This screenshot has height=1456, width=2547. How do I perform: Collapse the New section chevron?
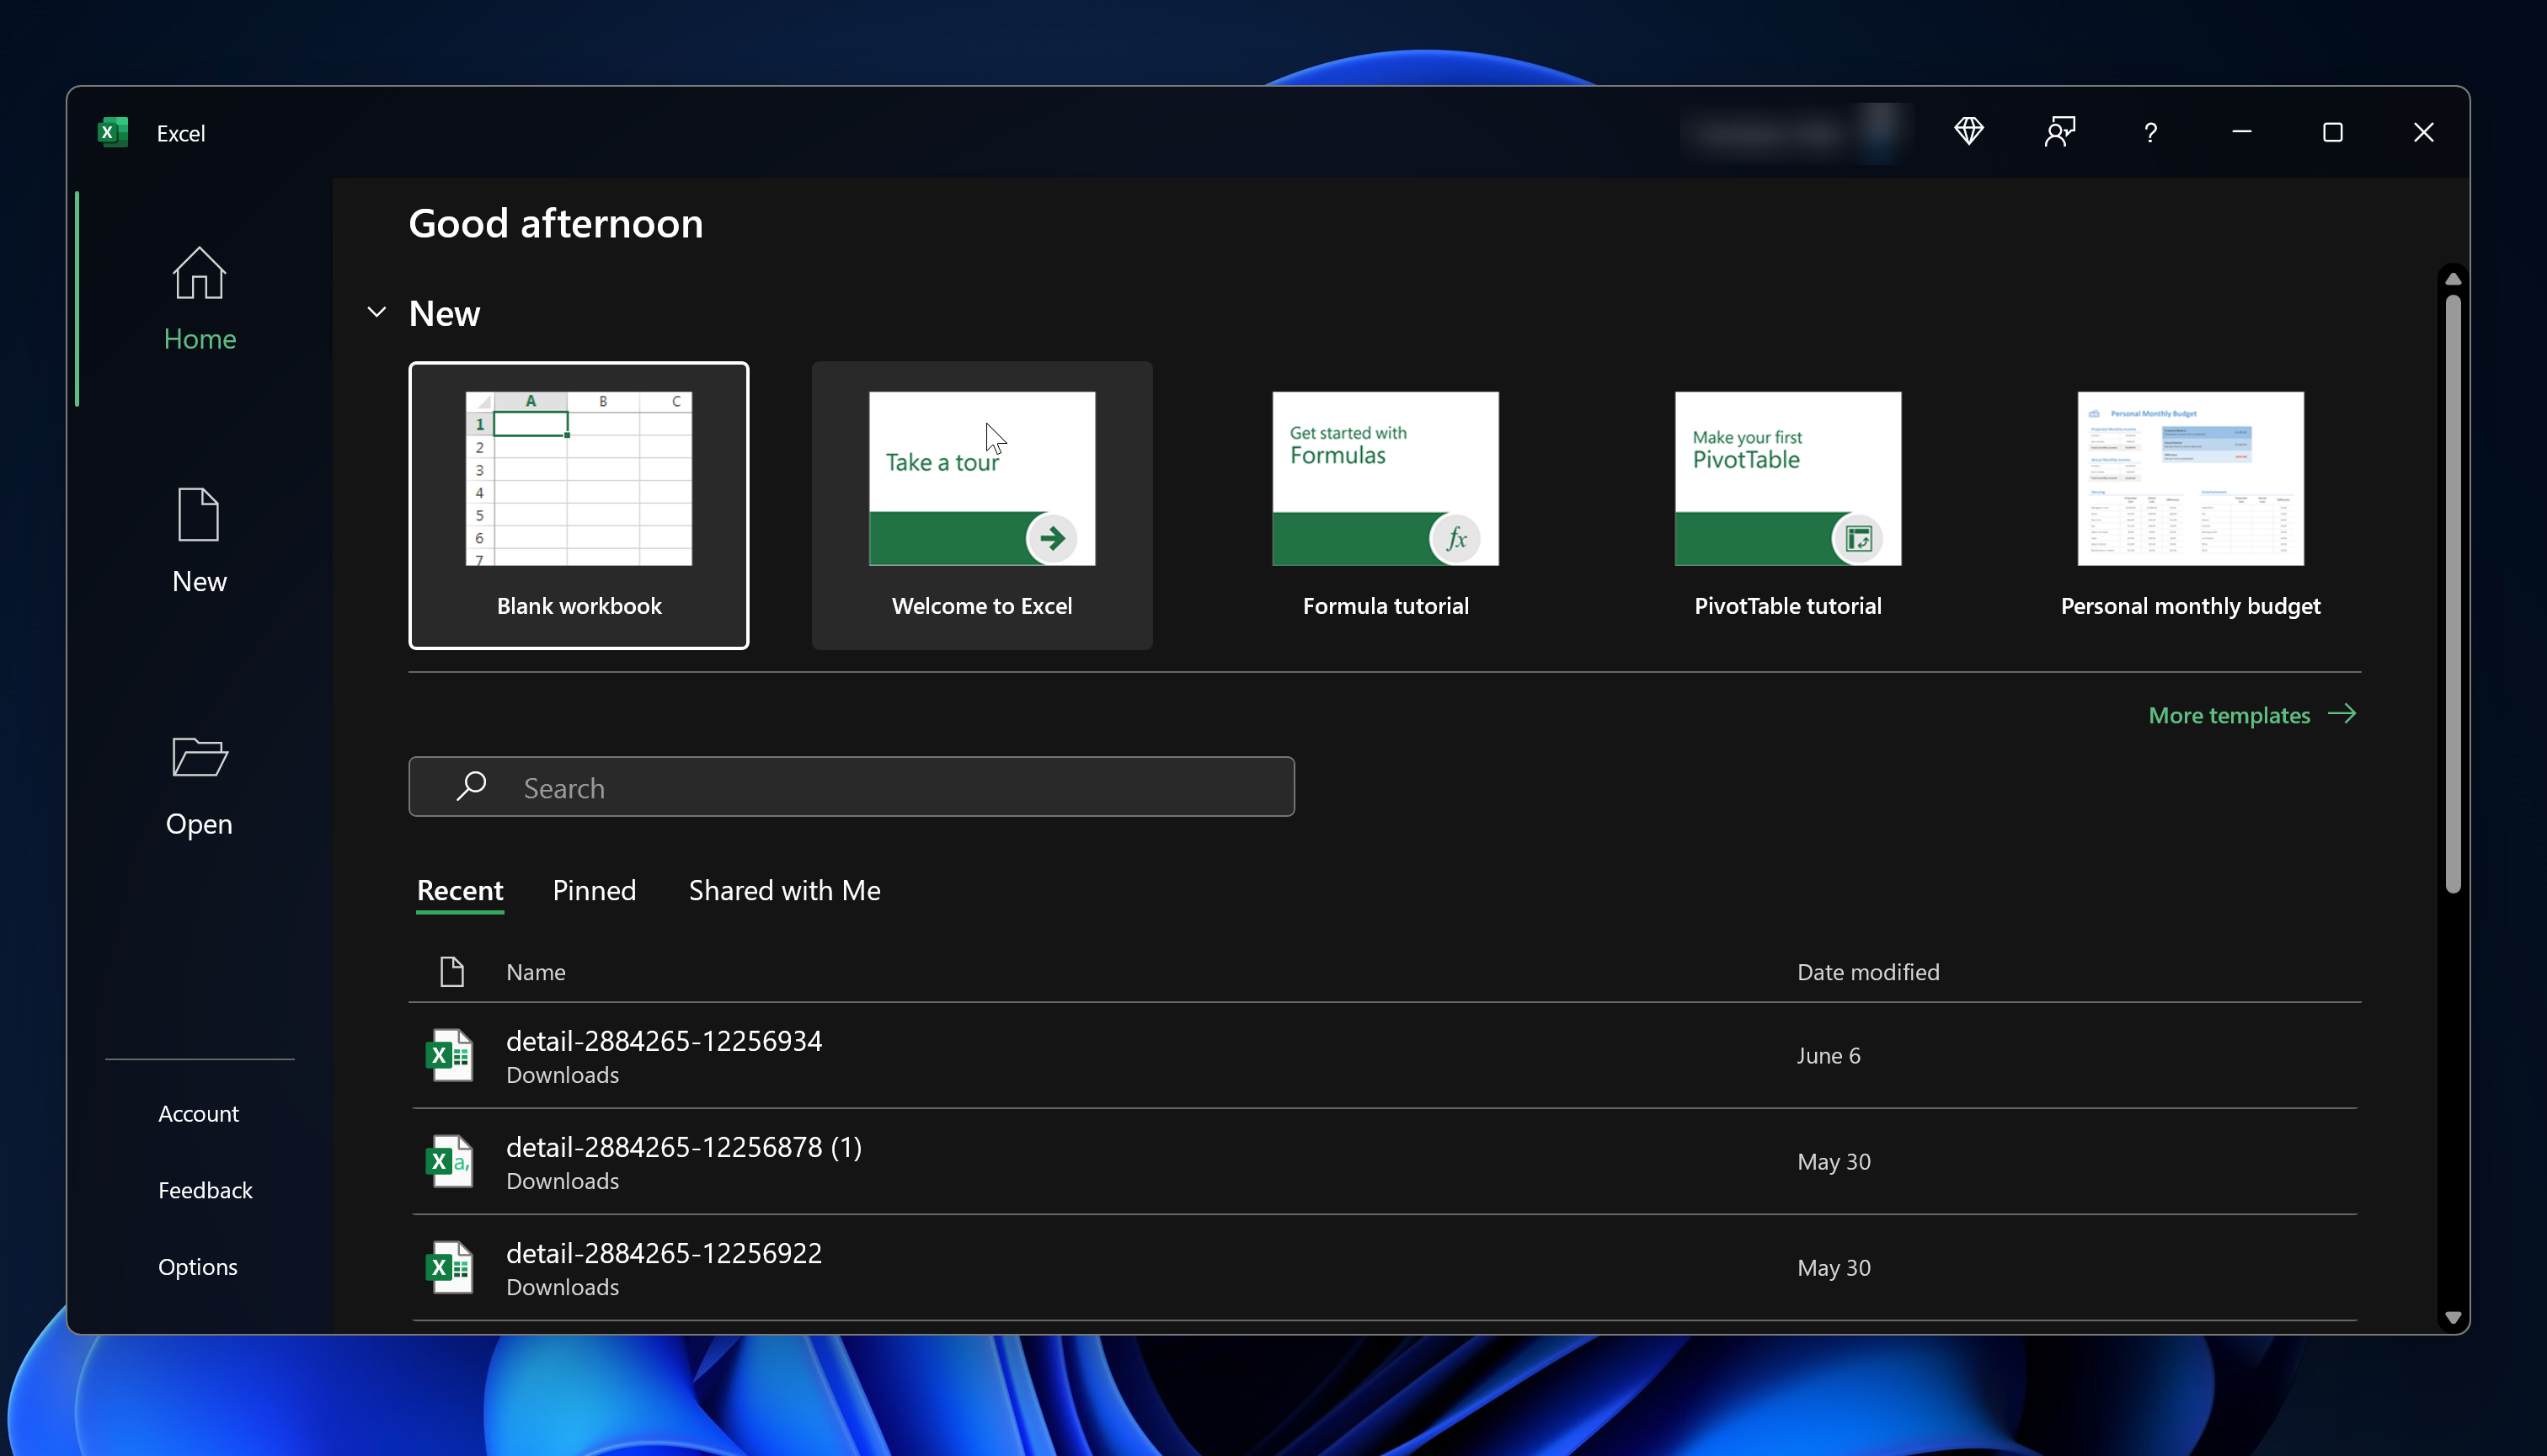click(377, 312)
